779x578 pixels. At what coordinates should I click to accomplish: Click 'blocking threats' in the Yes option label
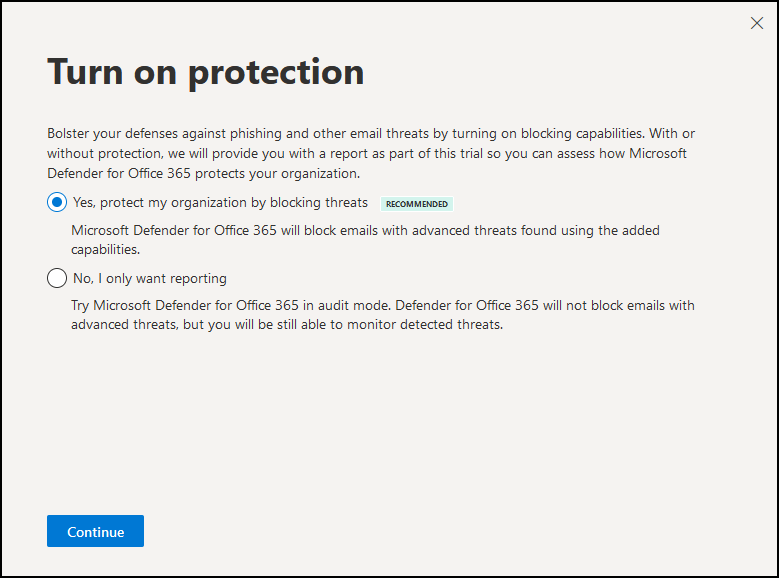[319, 202]
